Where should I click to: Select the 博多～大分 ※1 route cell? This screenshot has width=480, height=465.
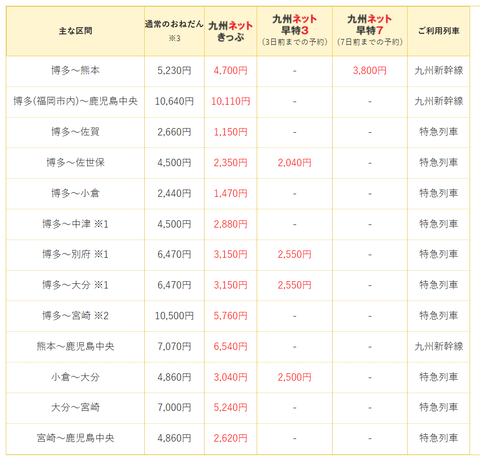point(75,285)
